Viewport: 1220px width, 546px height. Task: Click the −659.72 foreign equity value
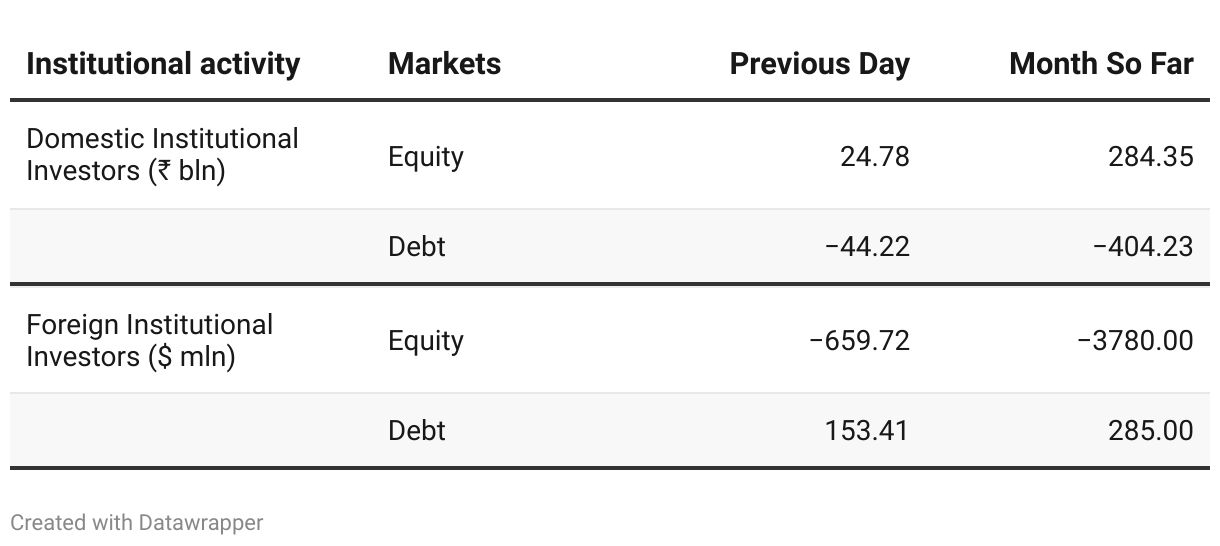click(x=859, y=340)
